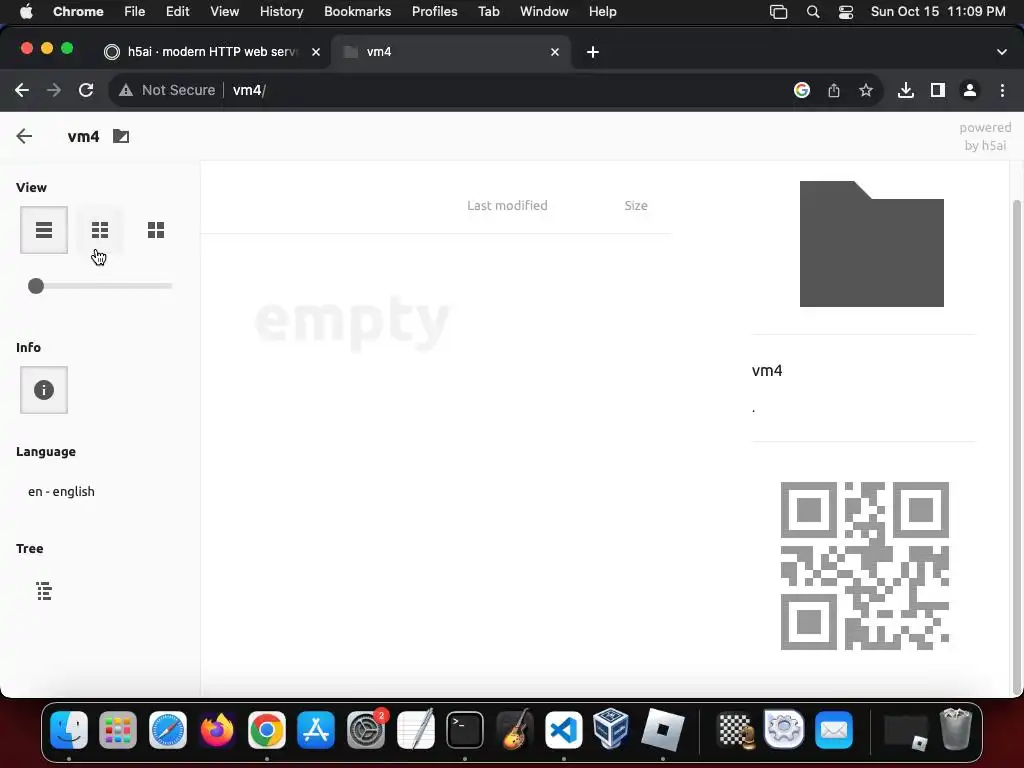1024x768 pixels.
Task: Switch to details list view
Action: pyautogui.click(x=44, y=230)
